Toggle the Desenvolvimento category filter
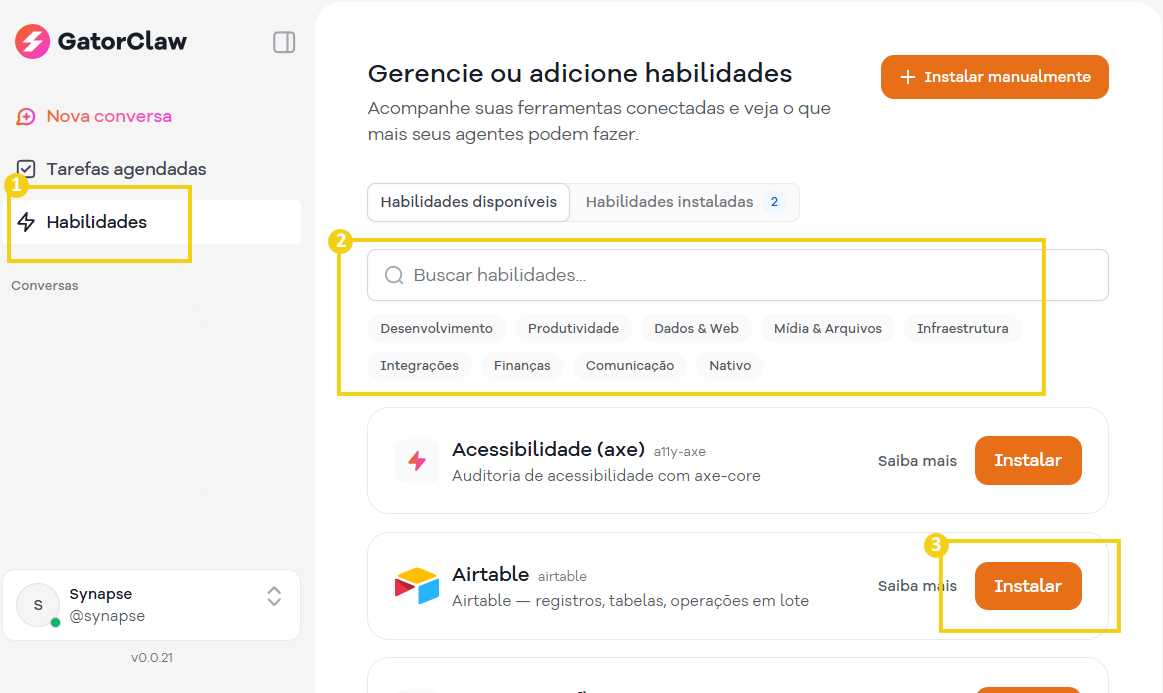 434,327
